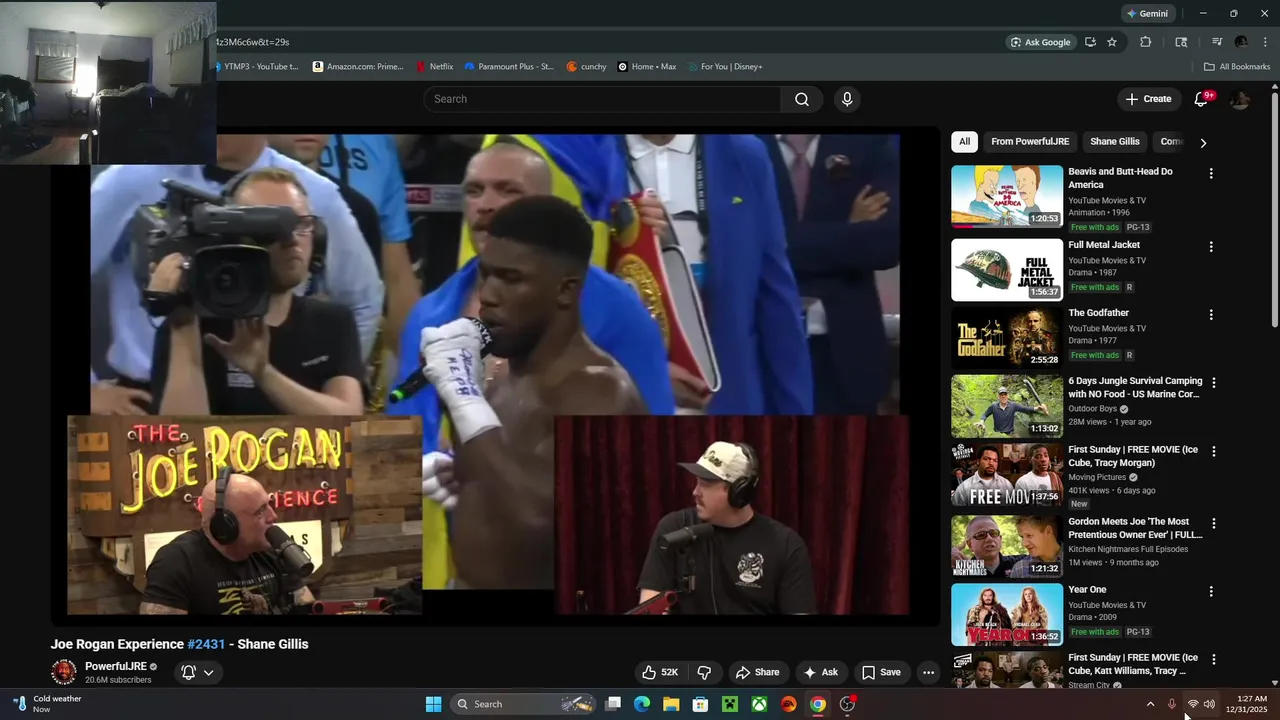The width and height of the screenshot is (1280, 720).
Task: Click YouTube search magnifier button
Action: coord(802,99)
